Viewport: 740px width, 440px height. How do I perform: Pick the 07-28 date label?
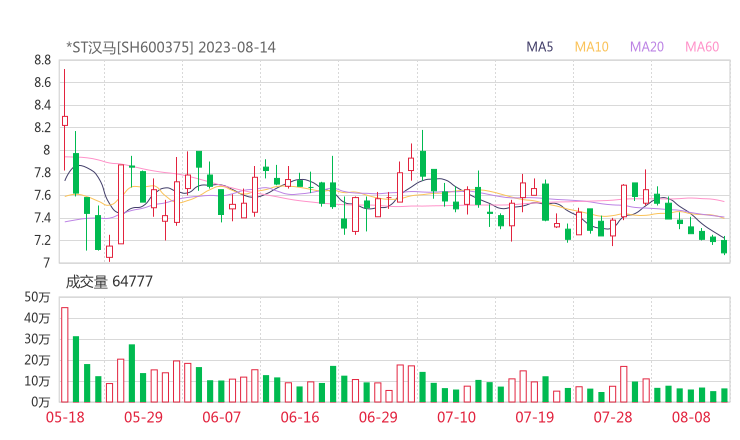613,417
